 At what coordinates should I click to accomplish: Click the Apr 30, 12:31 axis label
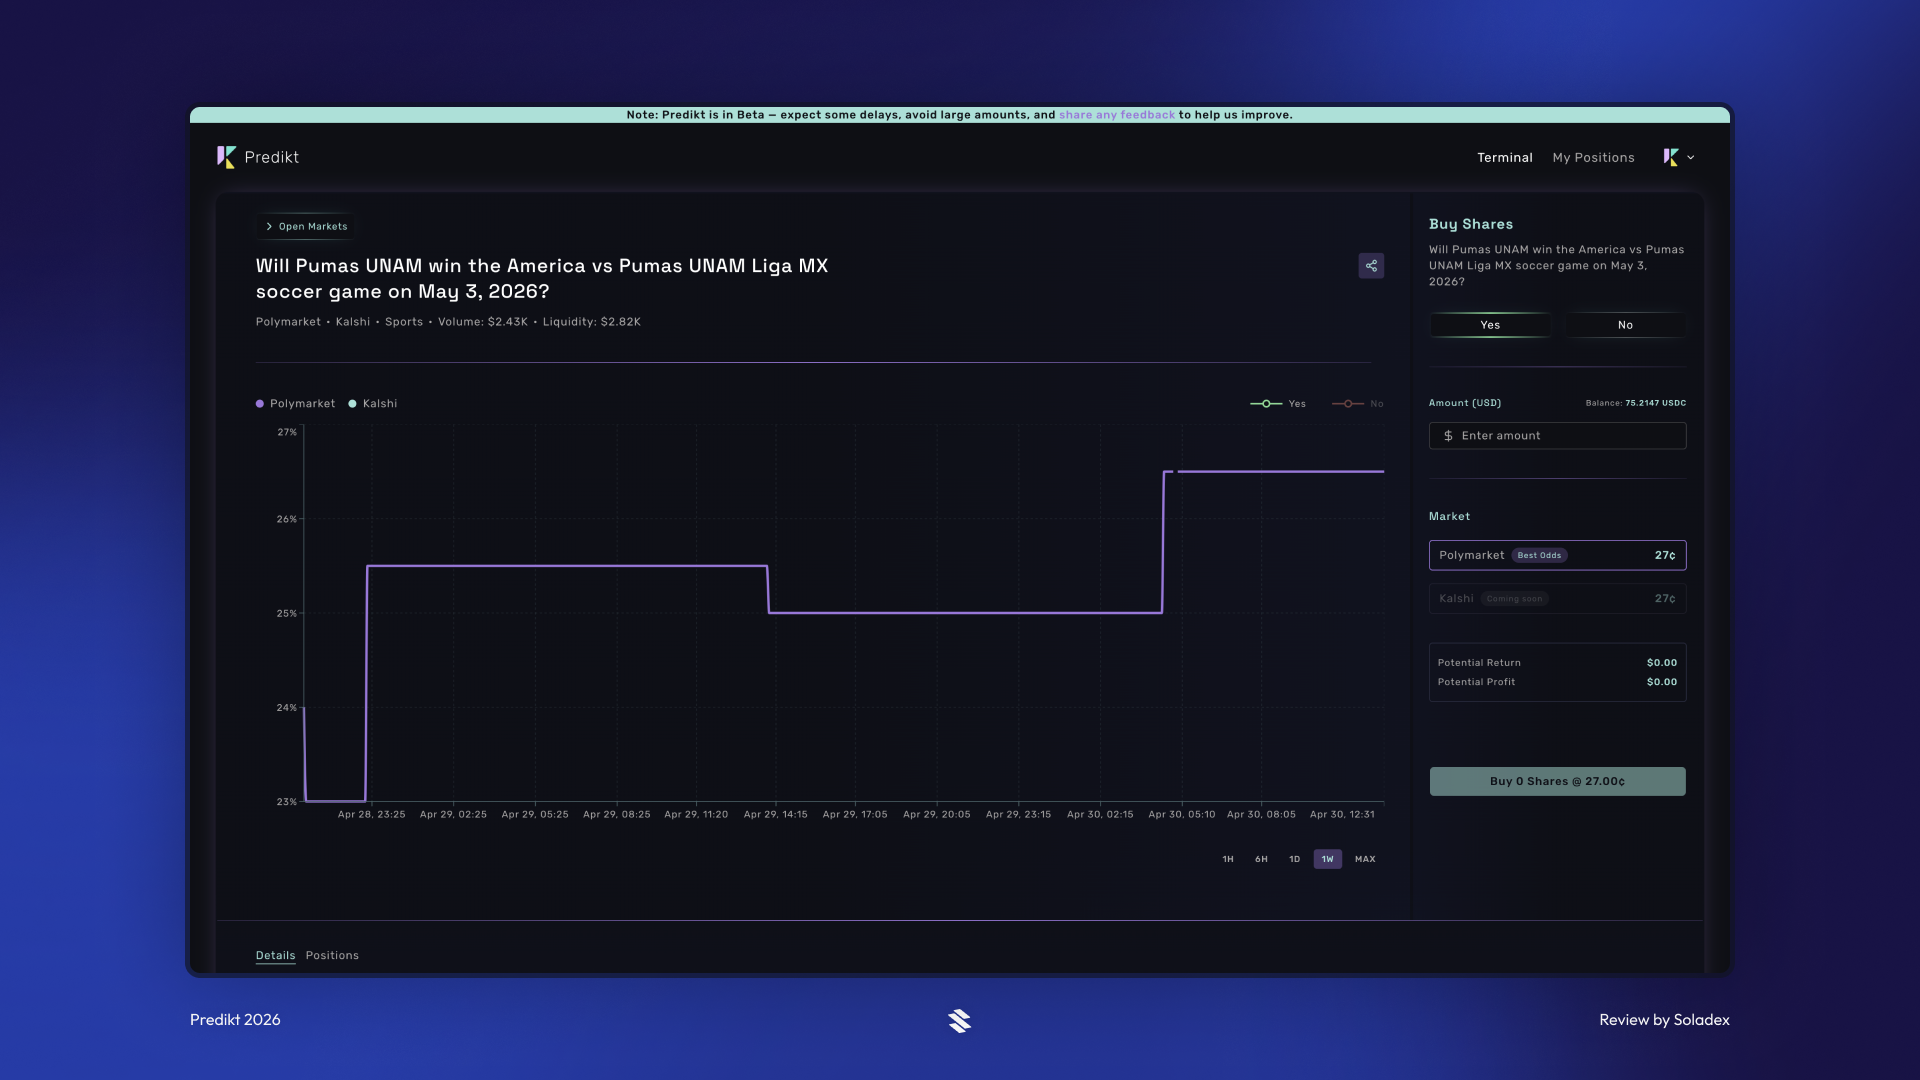coord(1342,815)
